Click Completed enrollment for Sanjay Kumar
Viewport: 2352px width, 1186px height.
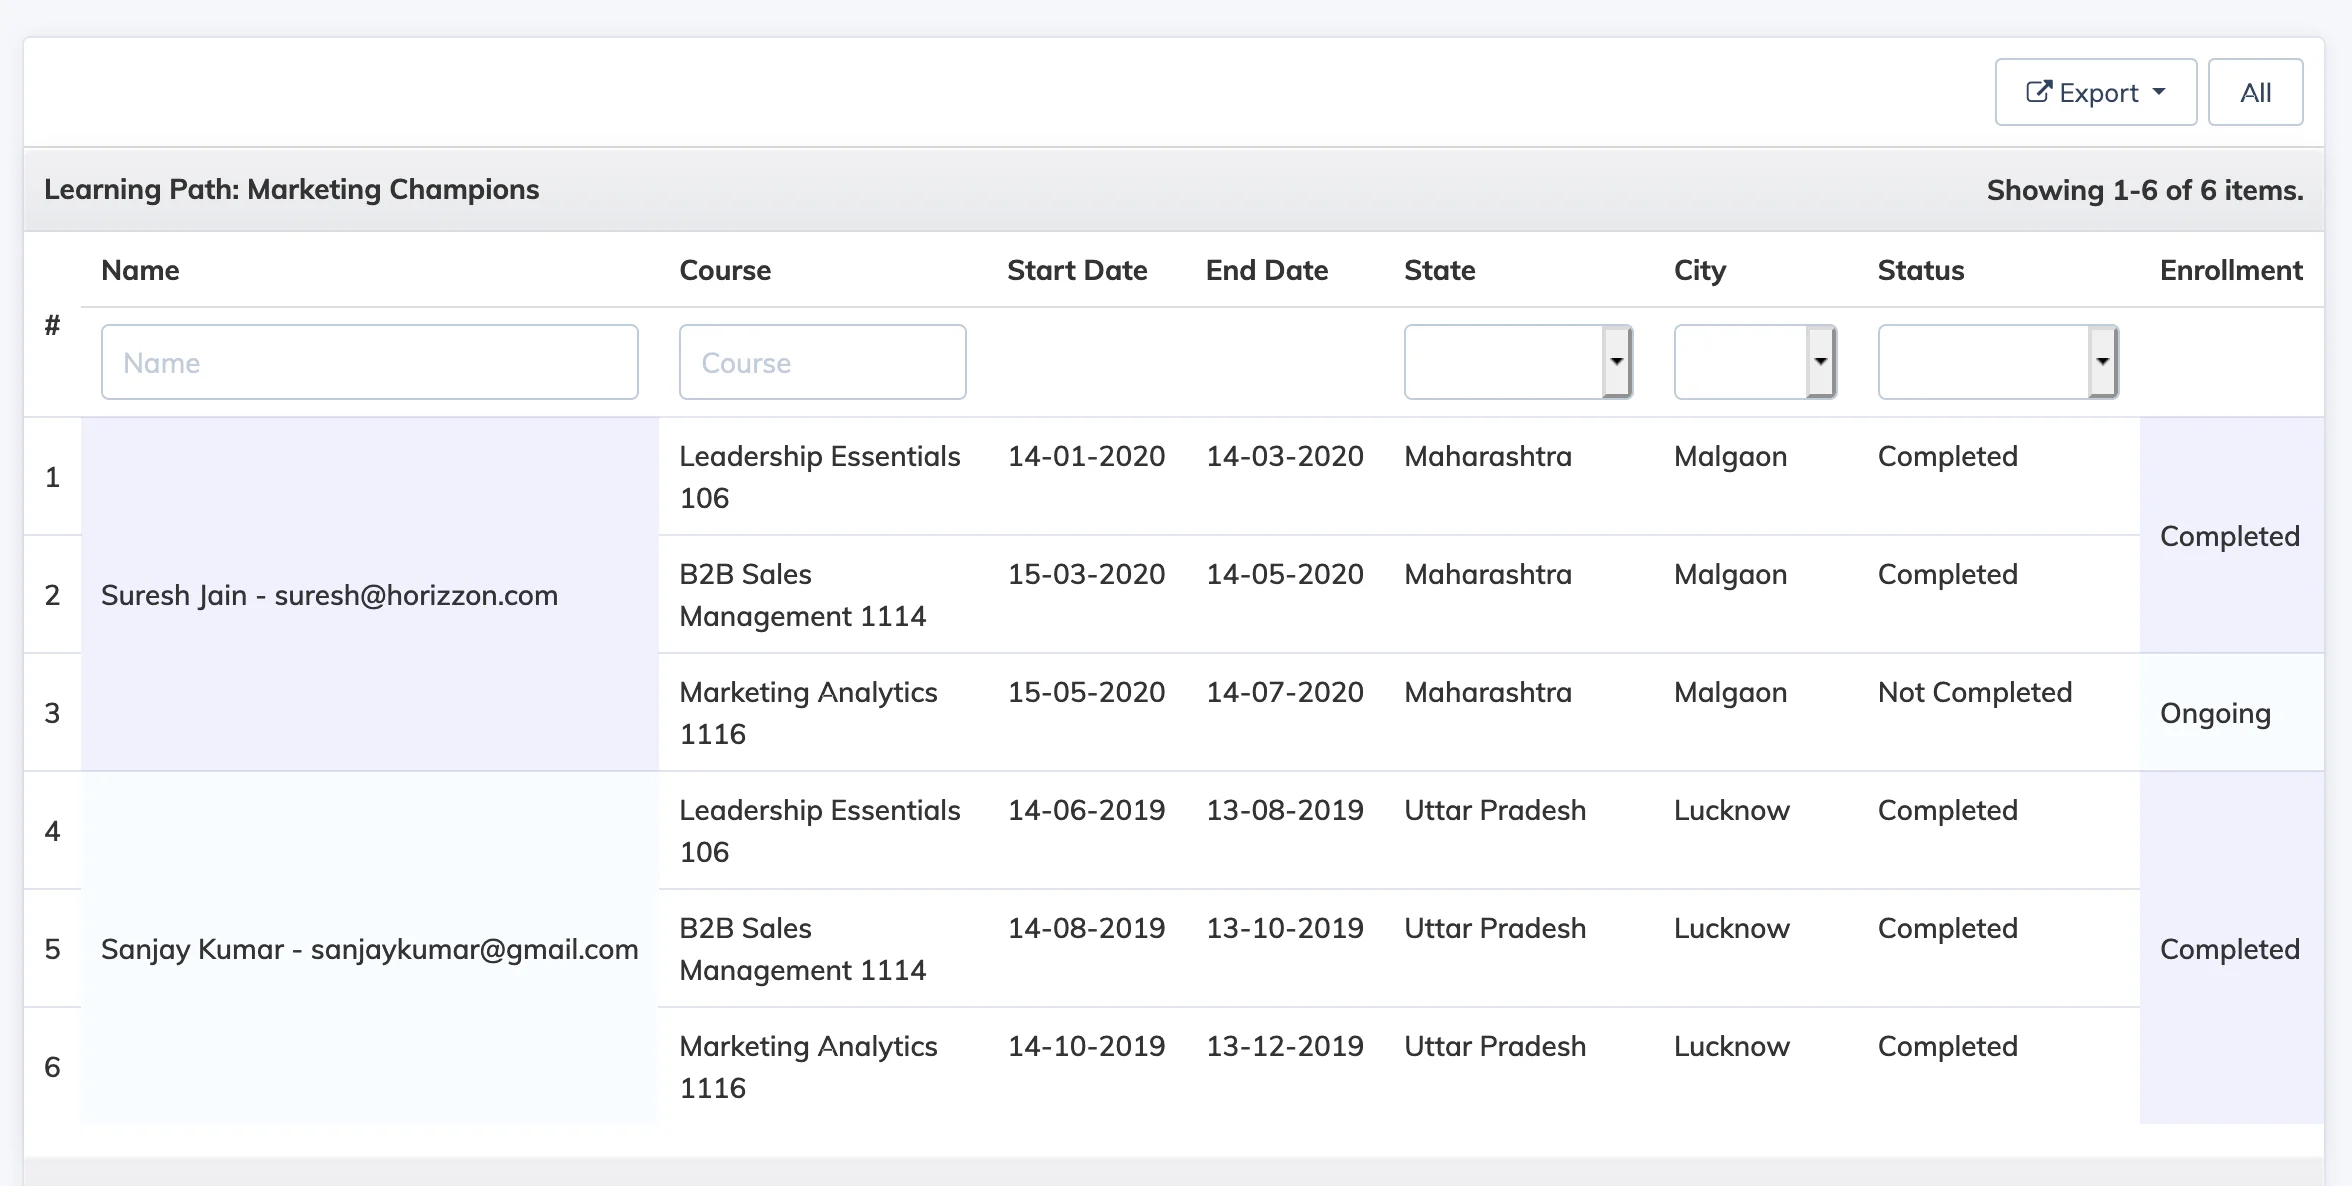2230,949
